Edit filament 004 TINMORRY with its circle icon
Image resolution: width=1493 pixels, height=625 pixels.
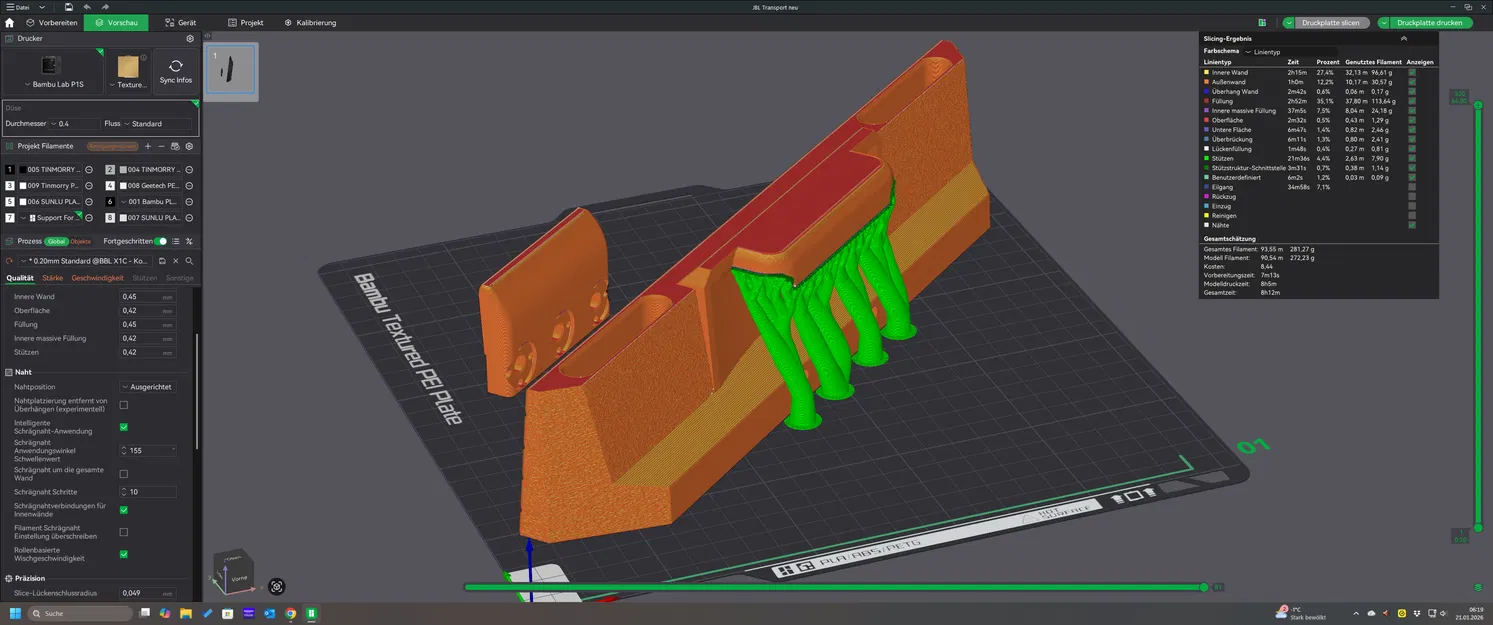[x=189, y=170]
